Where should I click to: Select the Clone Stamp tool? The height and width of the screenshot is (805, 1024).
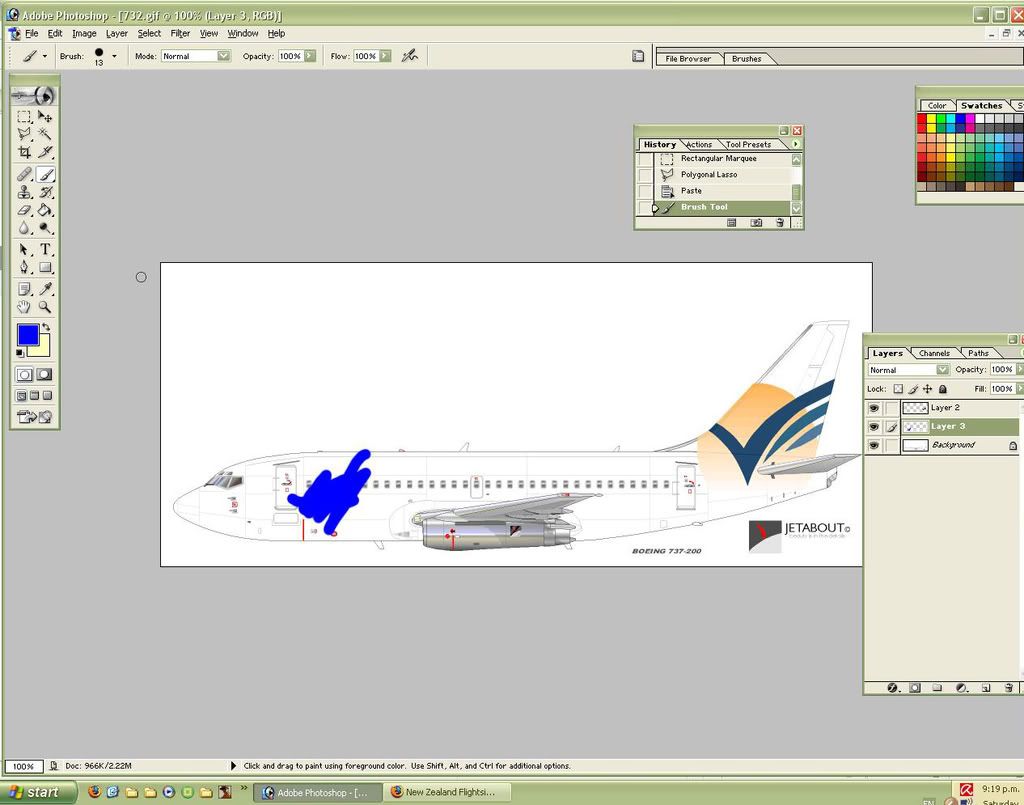click(24, 192)
